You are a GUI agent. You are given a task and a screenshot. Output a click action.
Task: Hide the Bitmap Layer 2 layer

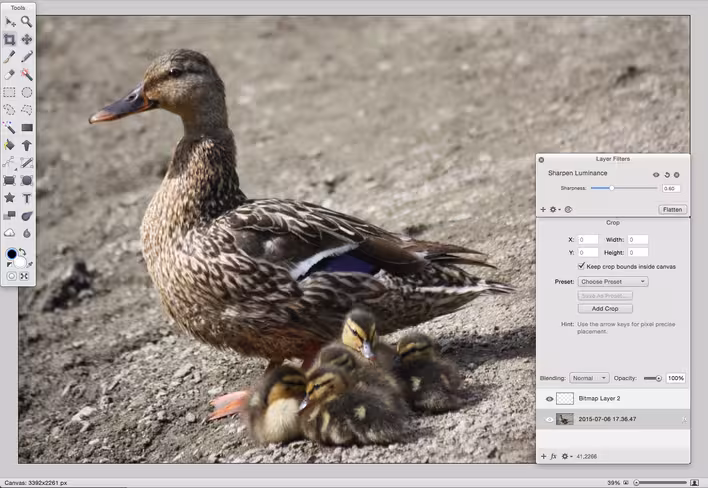coord(549,399)
